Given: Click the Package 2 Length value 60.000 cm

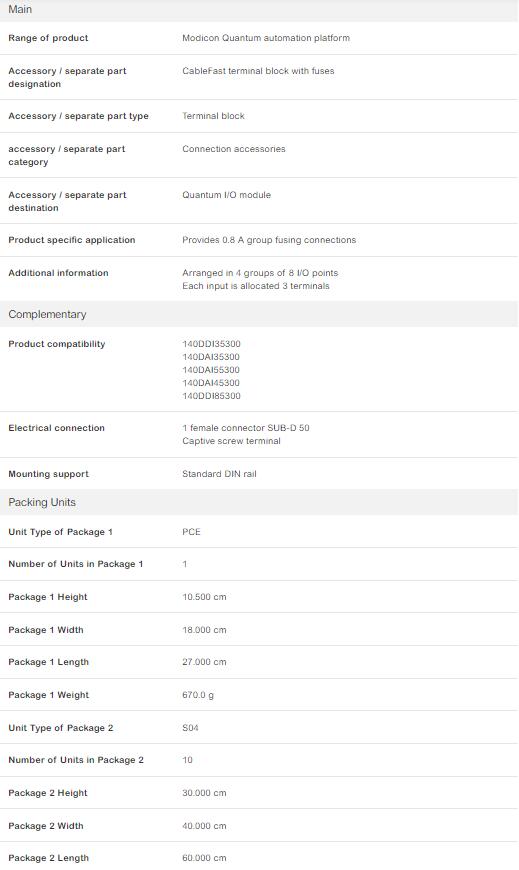Looking at the screenshot, I should tap(204, 858).
